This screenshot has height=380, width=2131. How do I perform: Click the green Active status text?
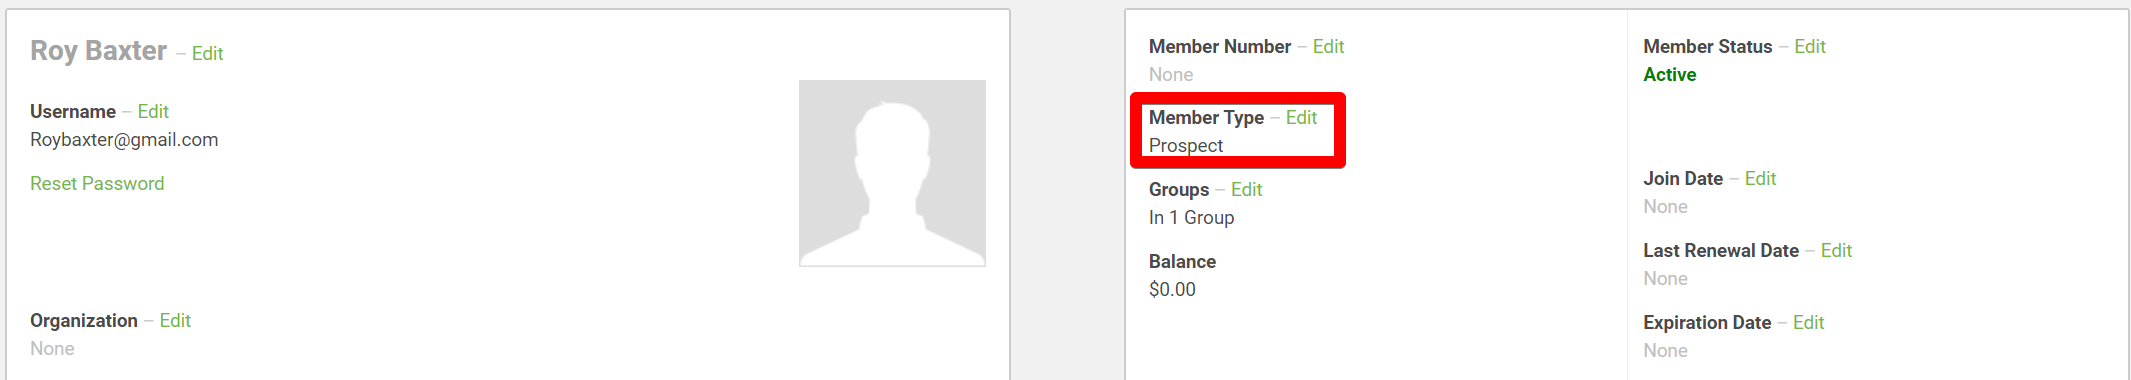(x=1669, y=75)
